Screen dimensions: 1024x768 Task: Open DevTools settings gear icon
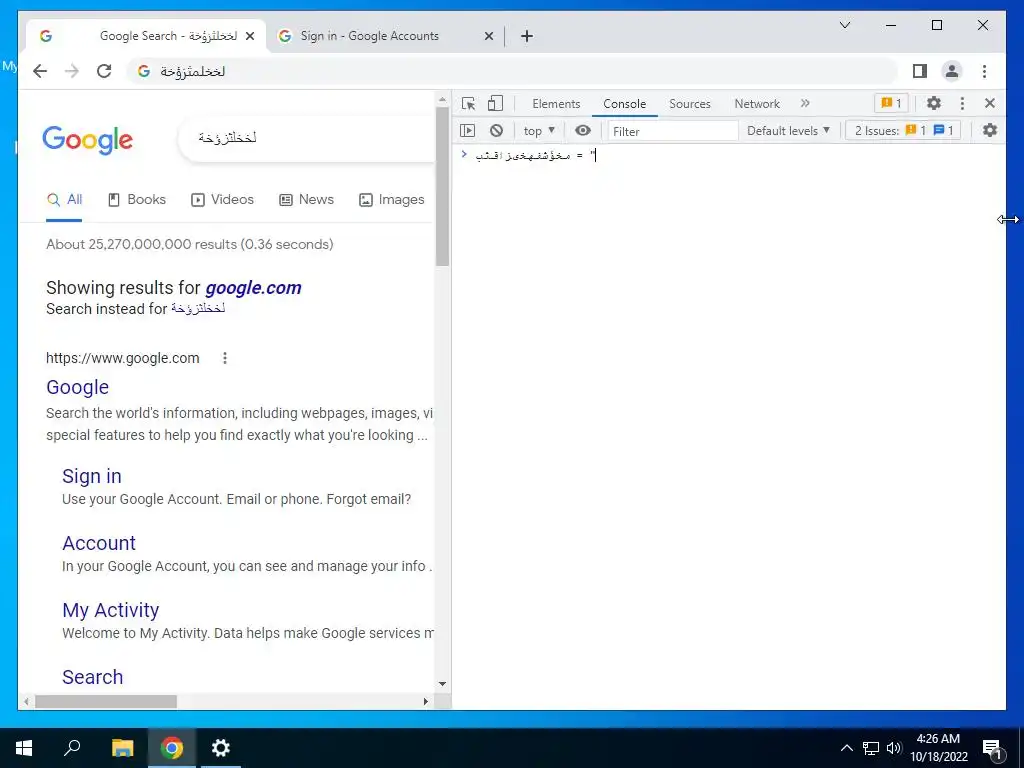point(934,103)
